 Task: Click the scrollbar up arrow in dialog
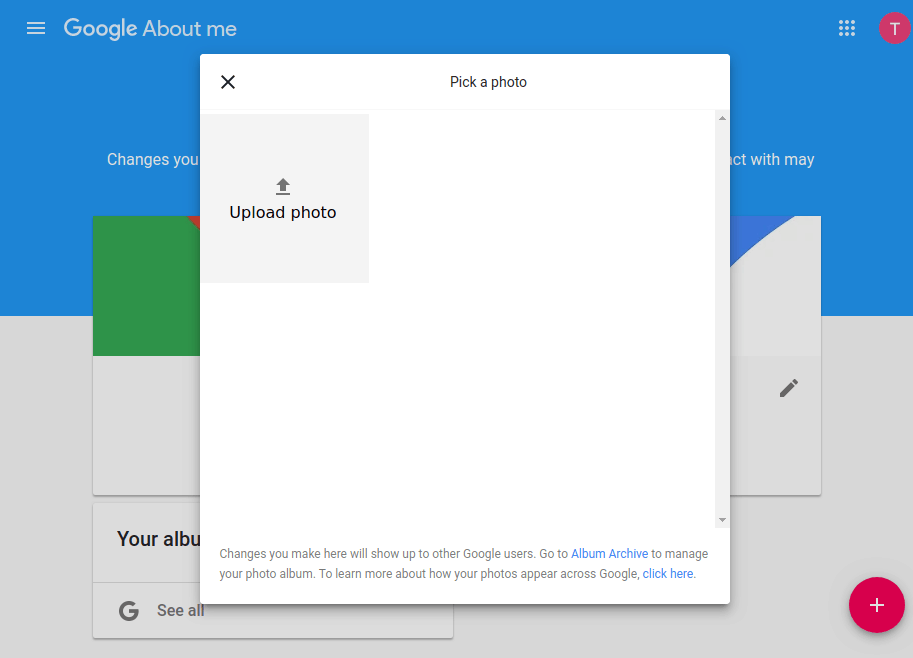tap(722, 118)
